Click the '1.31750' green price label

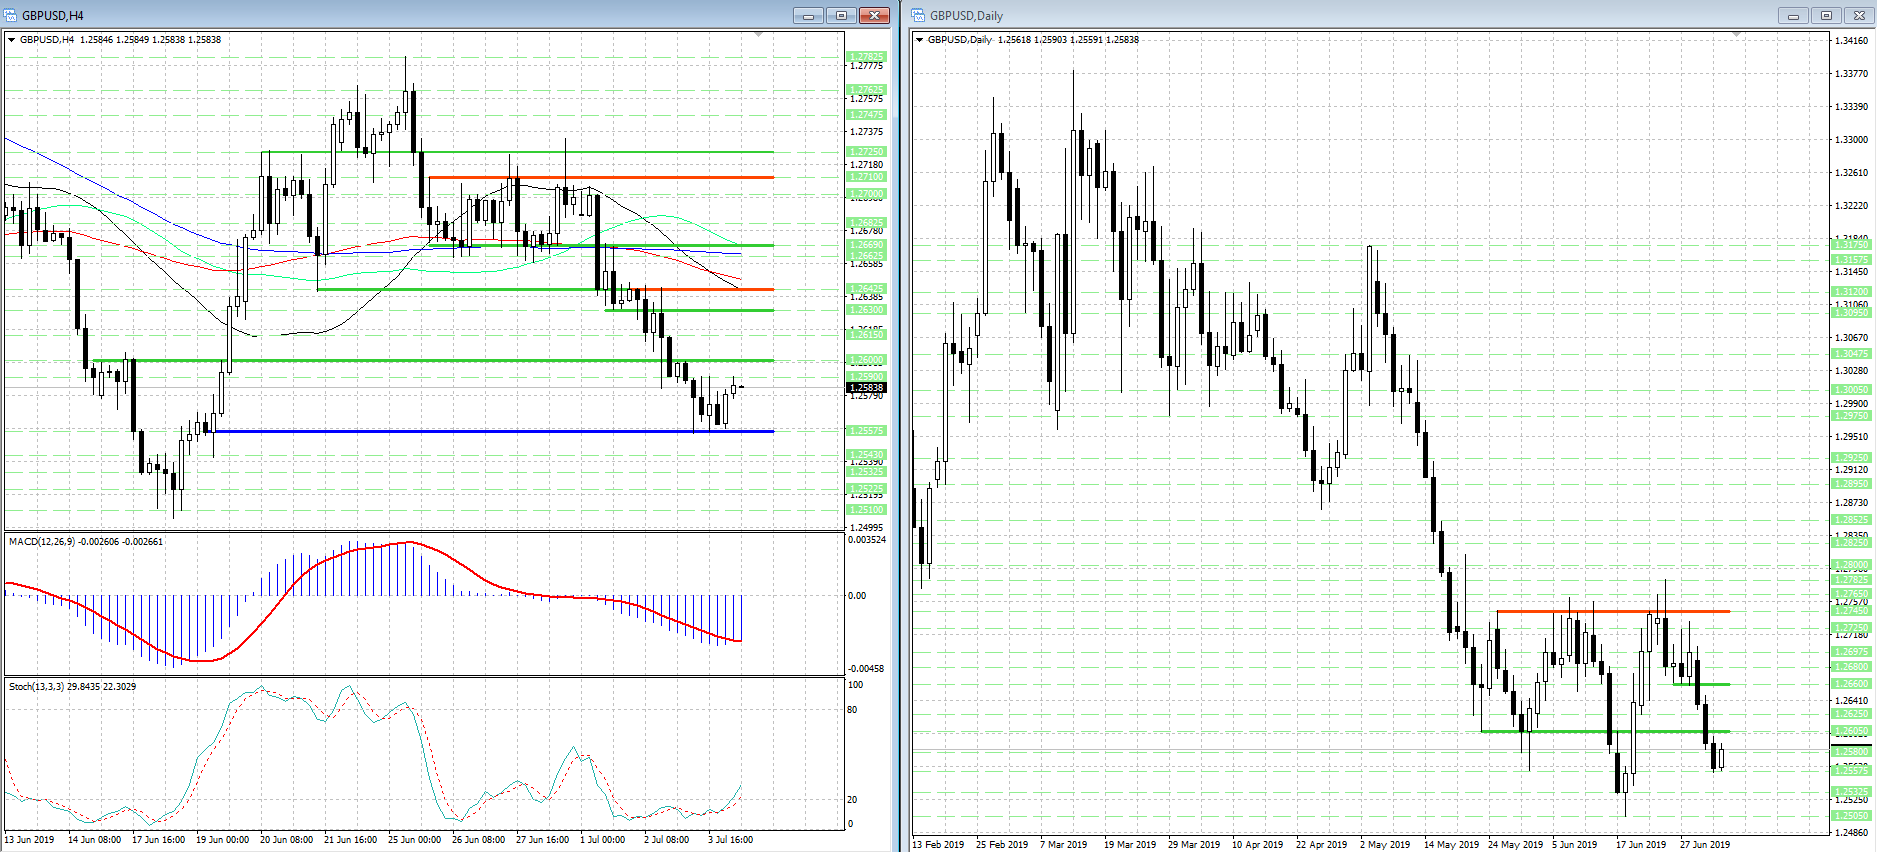coord(1851,245)
